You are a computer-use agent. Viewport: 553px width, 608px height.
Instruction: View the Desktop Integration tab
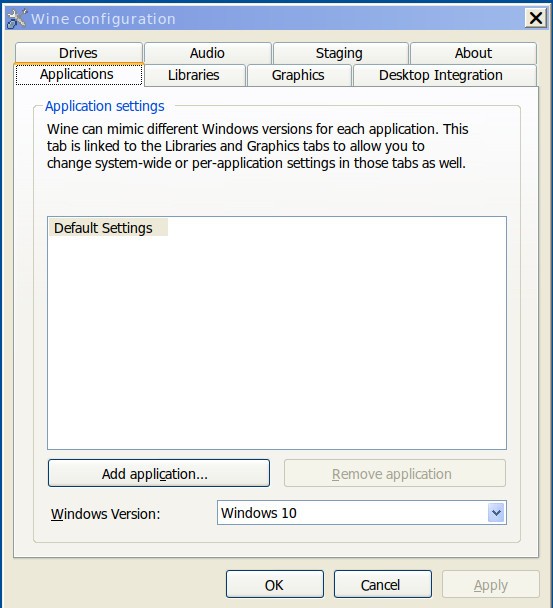coord(441,75)
